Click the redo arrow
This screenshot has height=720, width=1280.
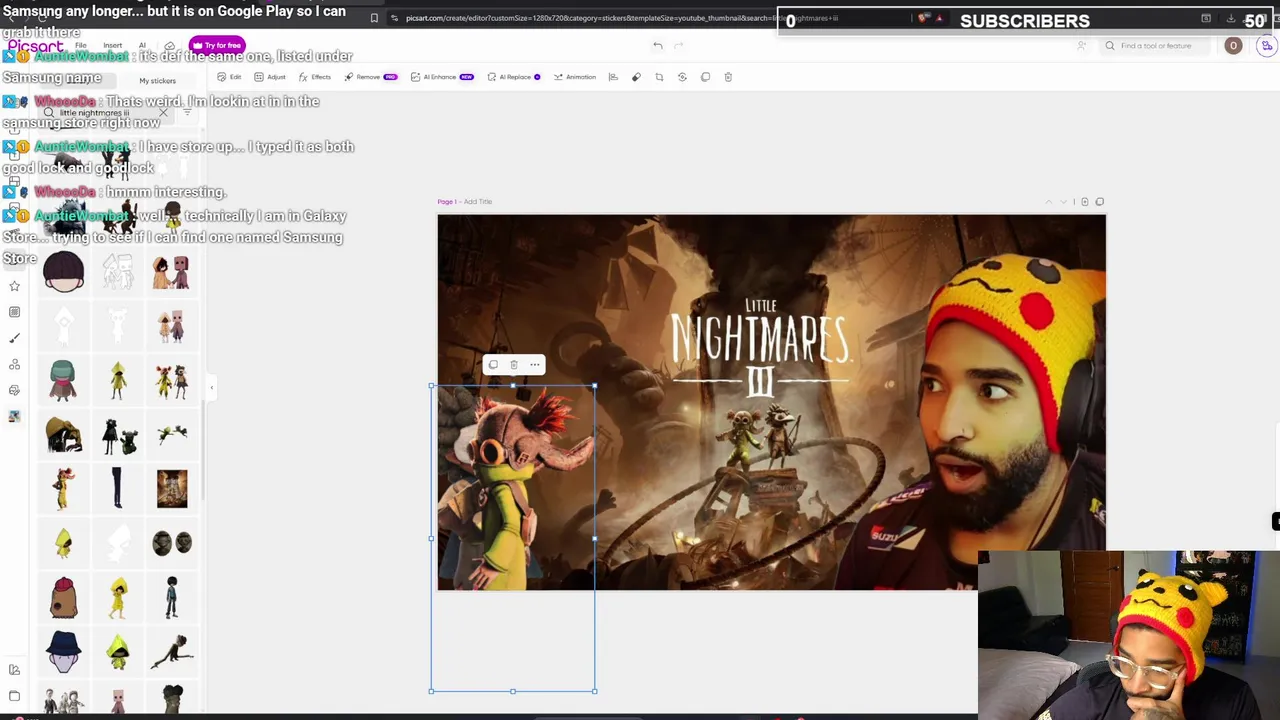pos(678,45)
